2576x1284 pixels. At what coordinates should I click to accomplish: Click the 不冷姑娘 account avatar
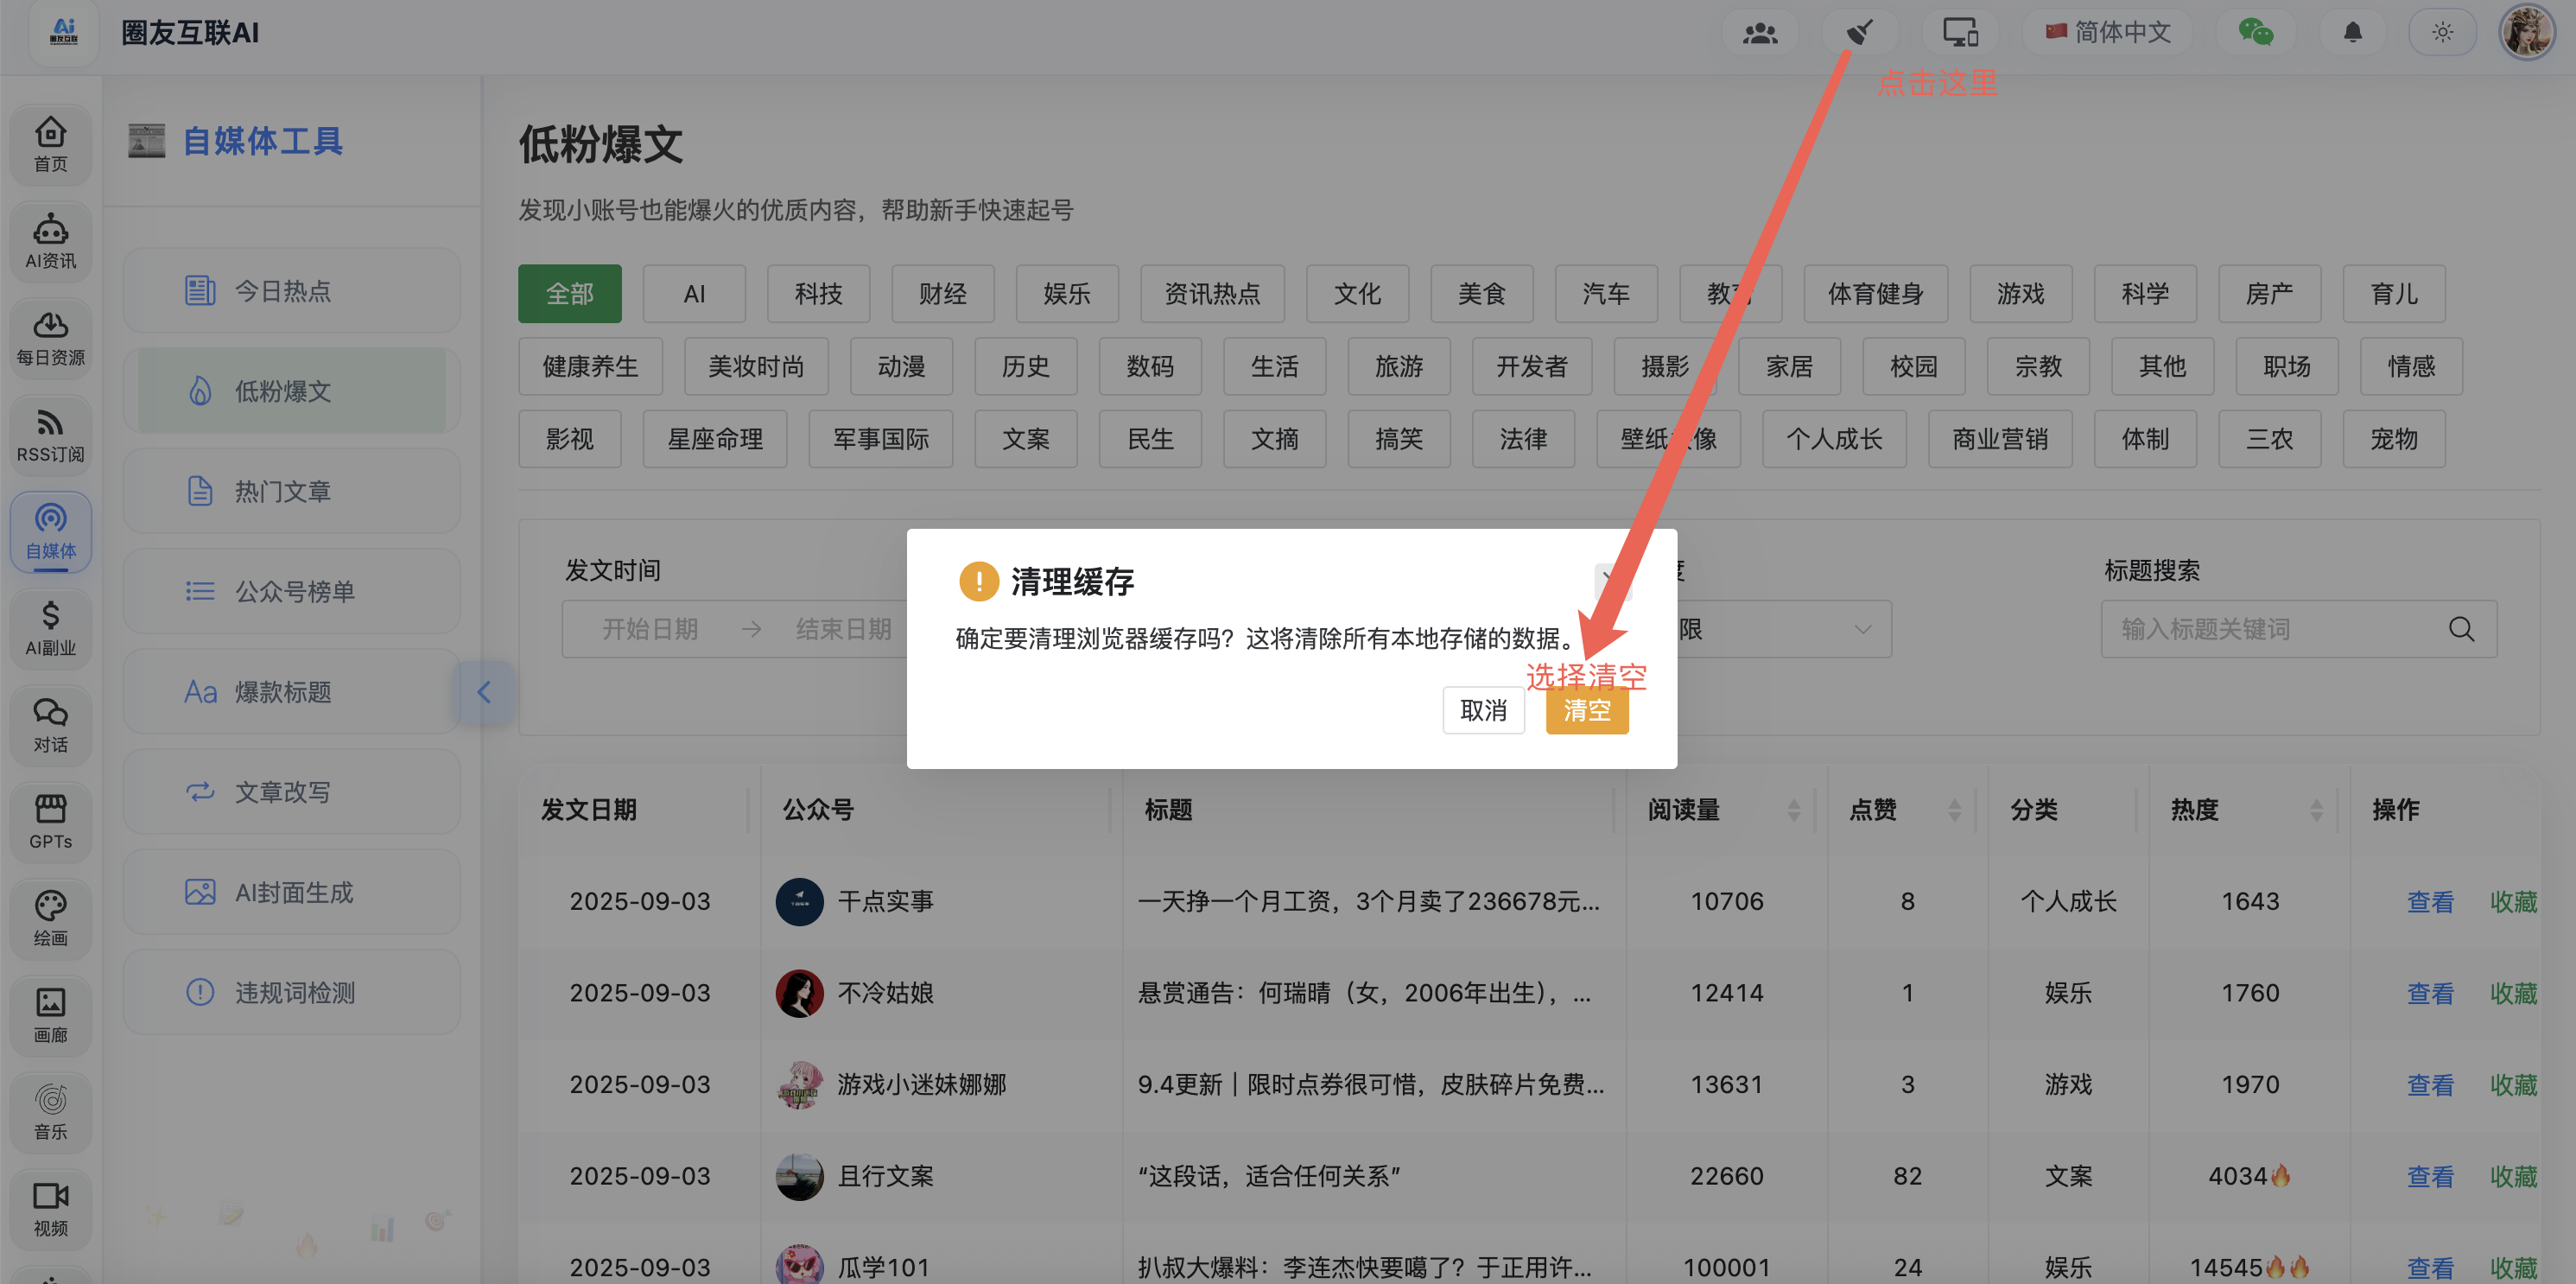[799, 993]
